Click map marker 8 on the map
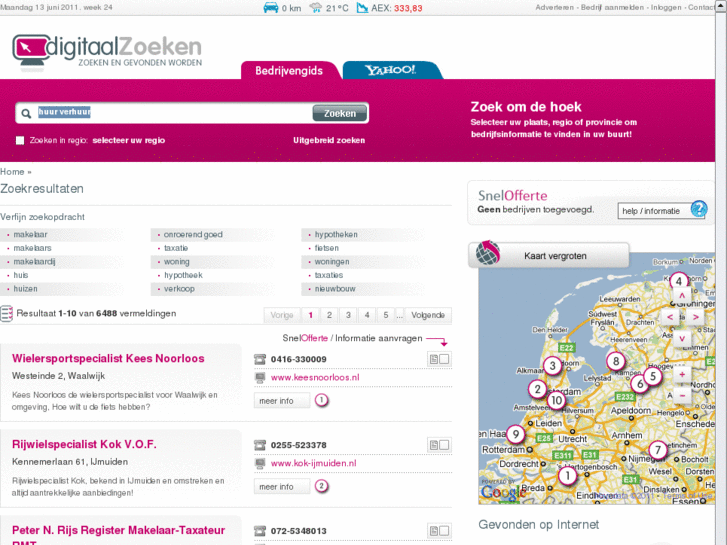Image resolution: width=727 pixels, height=545 pixels. pyautogui.click(x=616, y=361)
